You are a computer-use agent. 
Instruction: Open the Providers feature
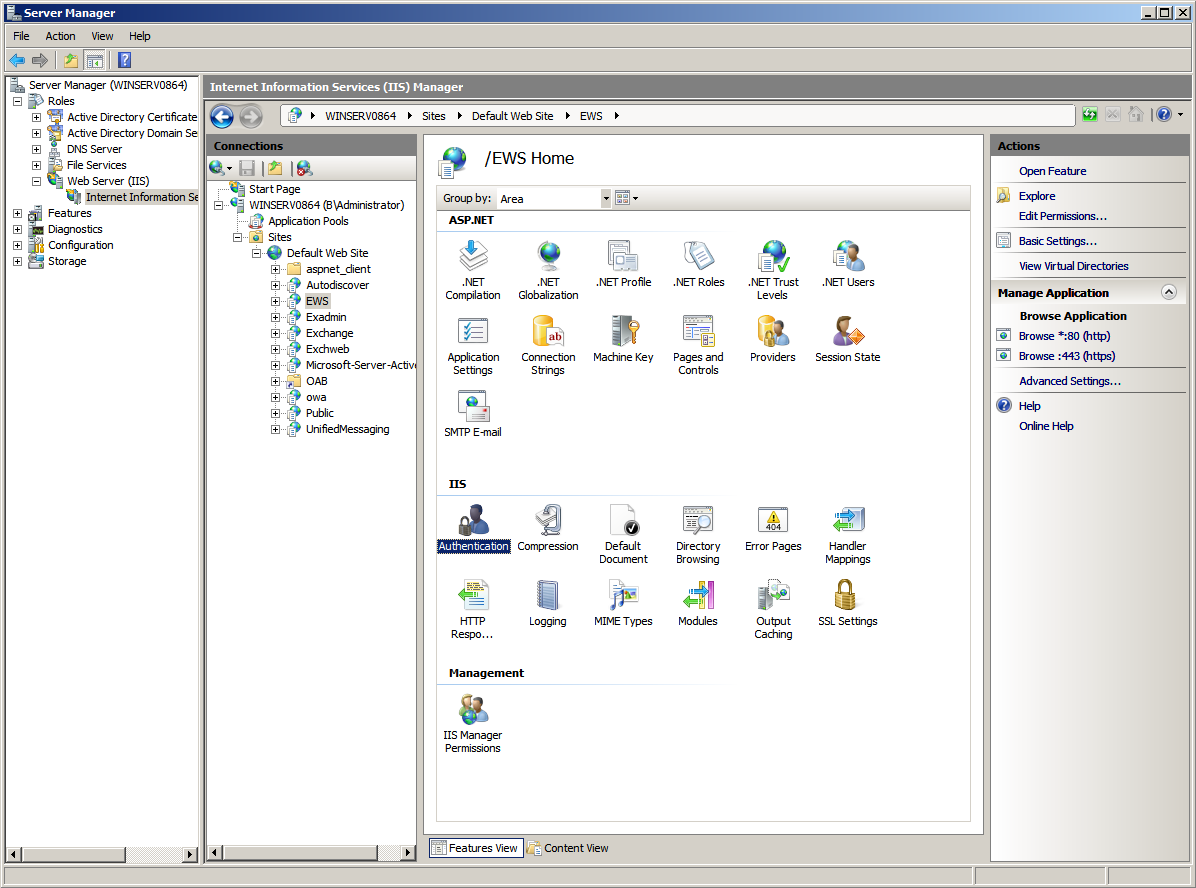773,339
